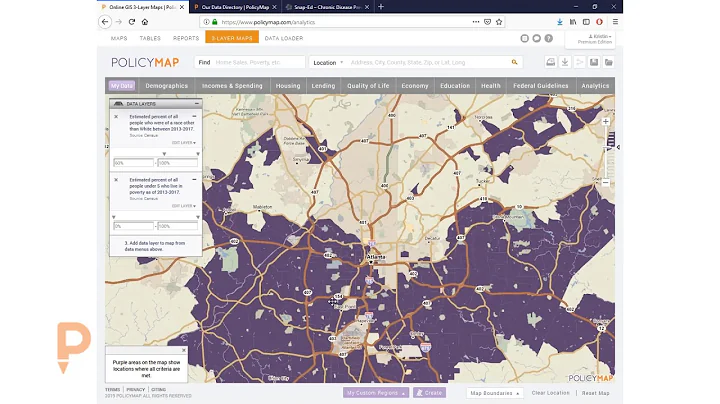Open Edit Layer menu for race layer
Viewport: 720px width, 404px height.
(184, 143)
